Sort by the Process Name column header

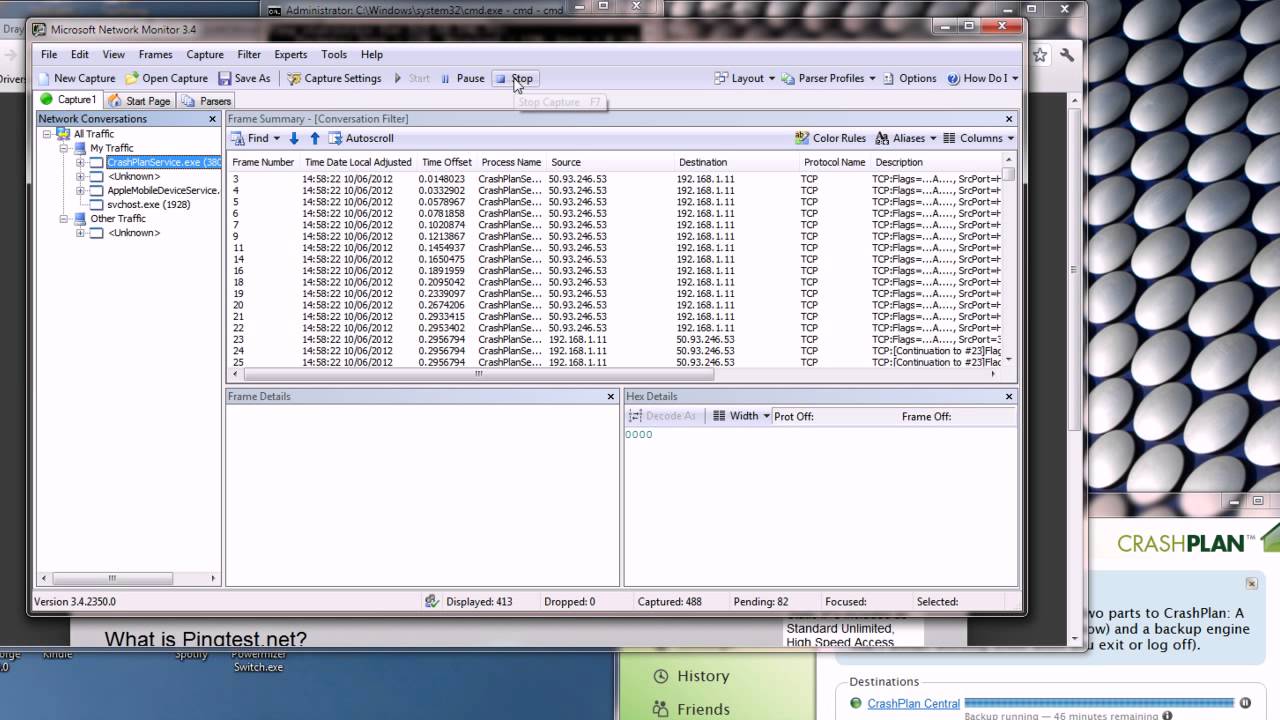coord(511,162)
